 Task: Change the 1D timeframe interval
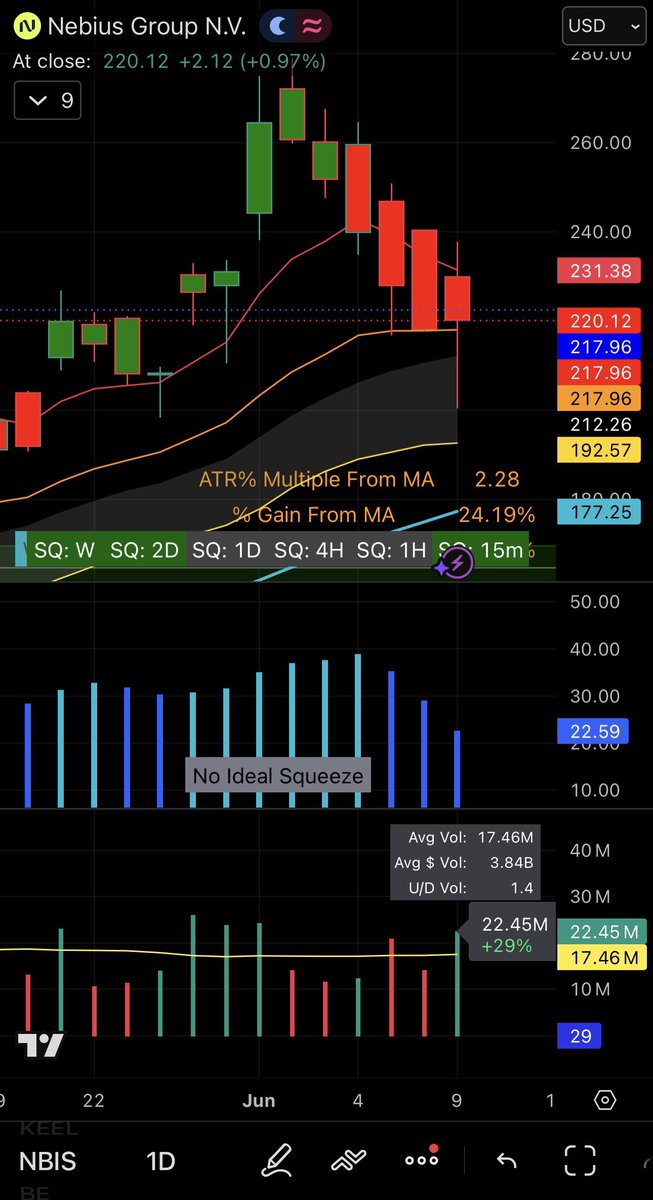point(161,1161)
